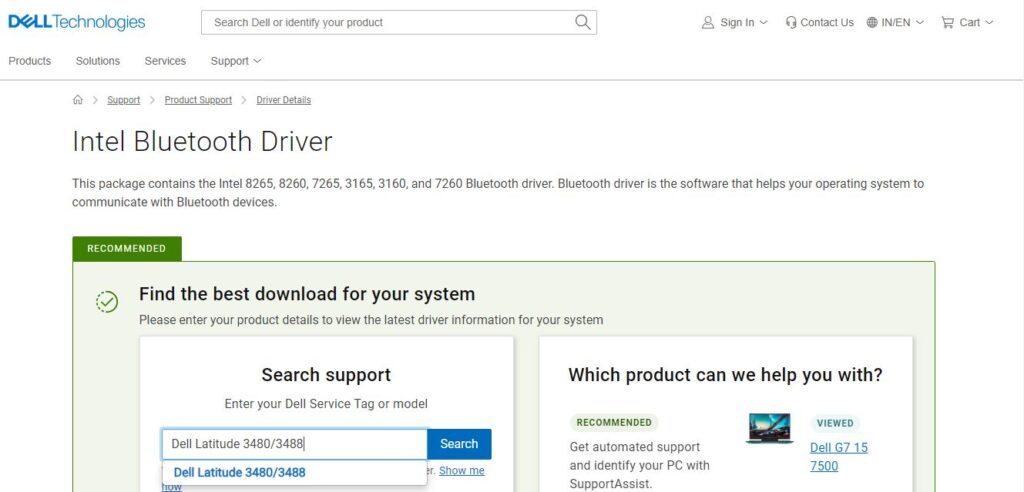
Task: Open the Solutions menu
Action: coord(98,61)
